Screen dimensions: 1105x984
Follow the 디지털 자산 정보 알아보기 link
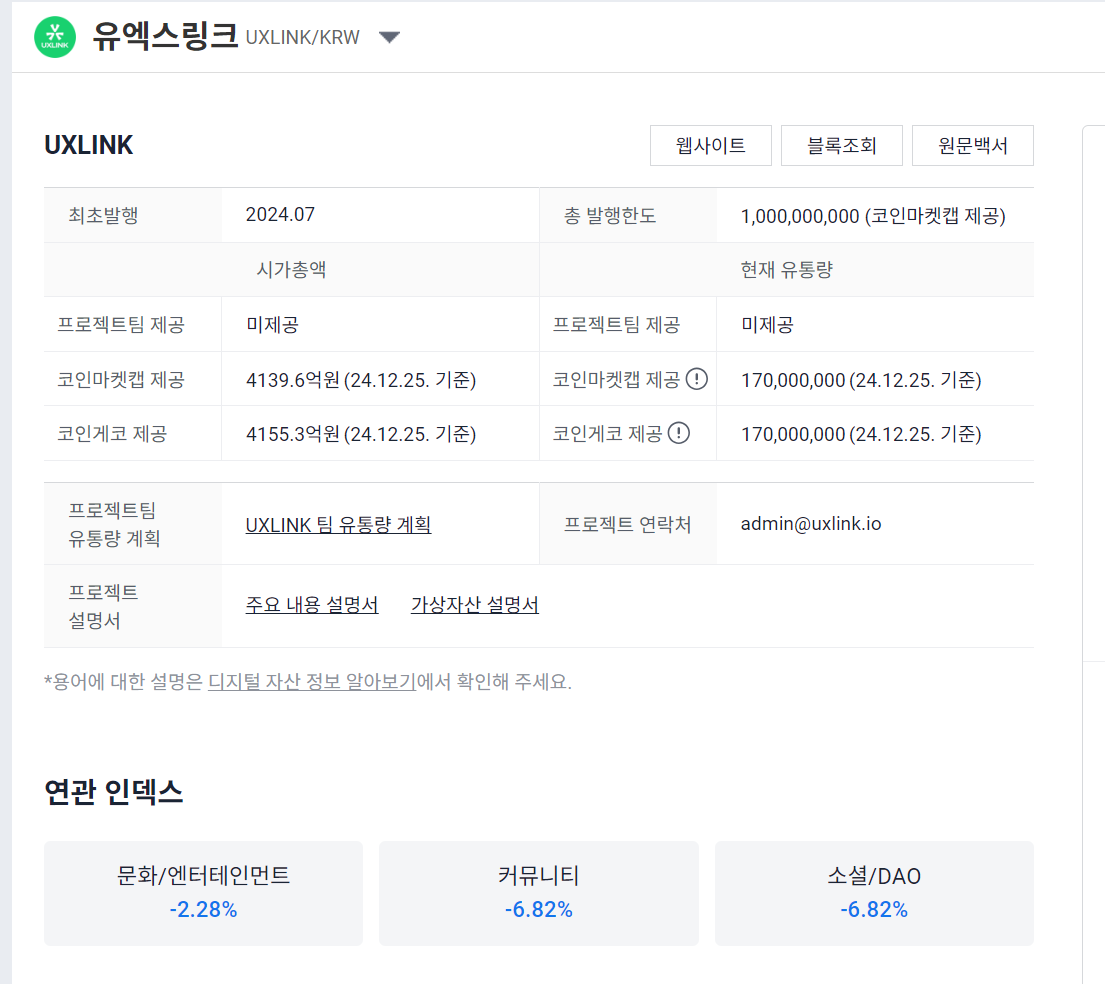tap(311, 682)
